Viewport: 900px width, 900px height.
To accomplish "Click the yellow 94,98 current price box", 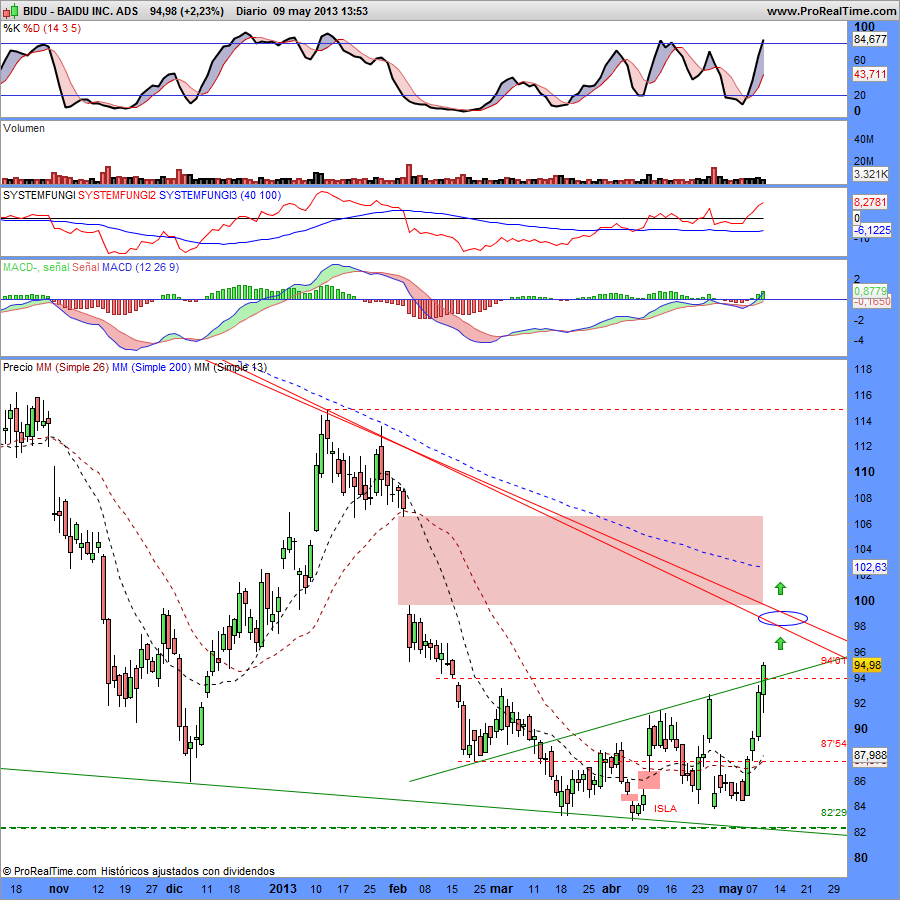I will (x=867, y=665).
